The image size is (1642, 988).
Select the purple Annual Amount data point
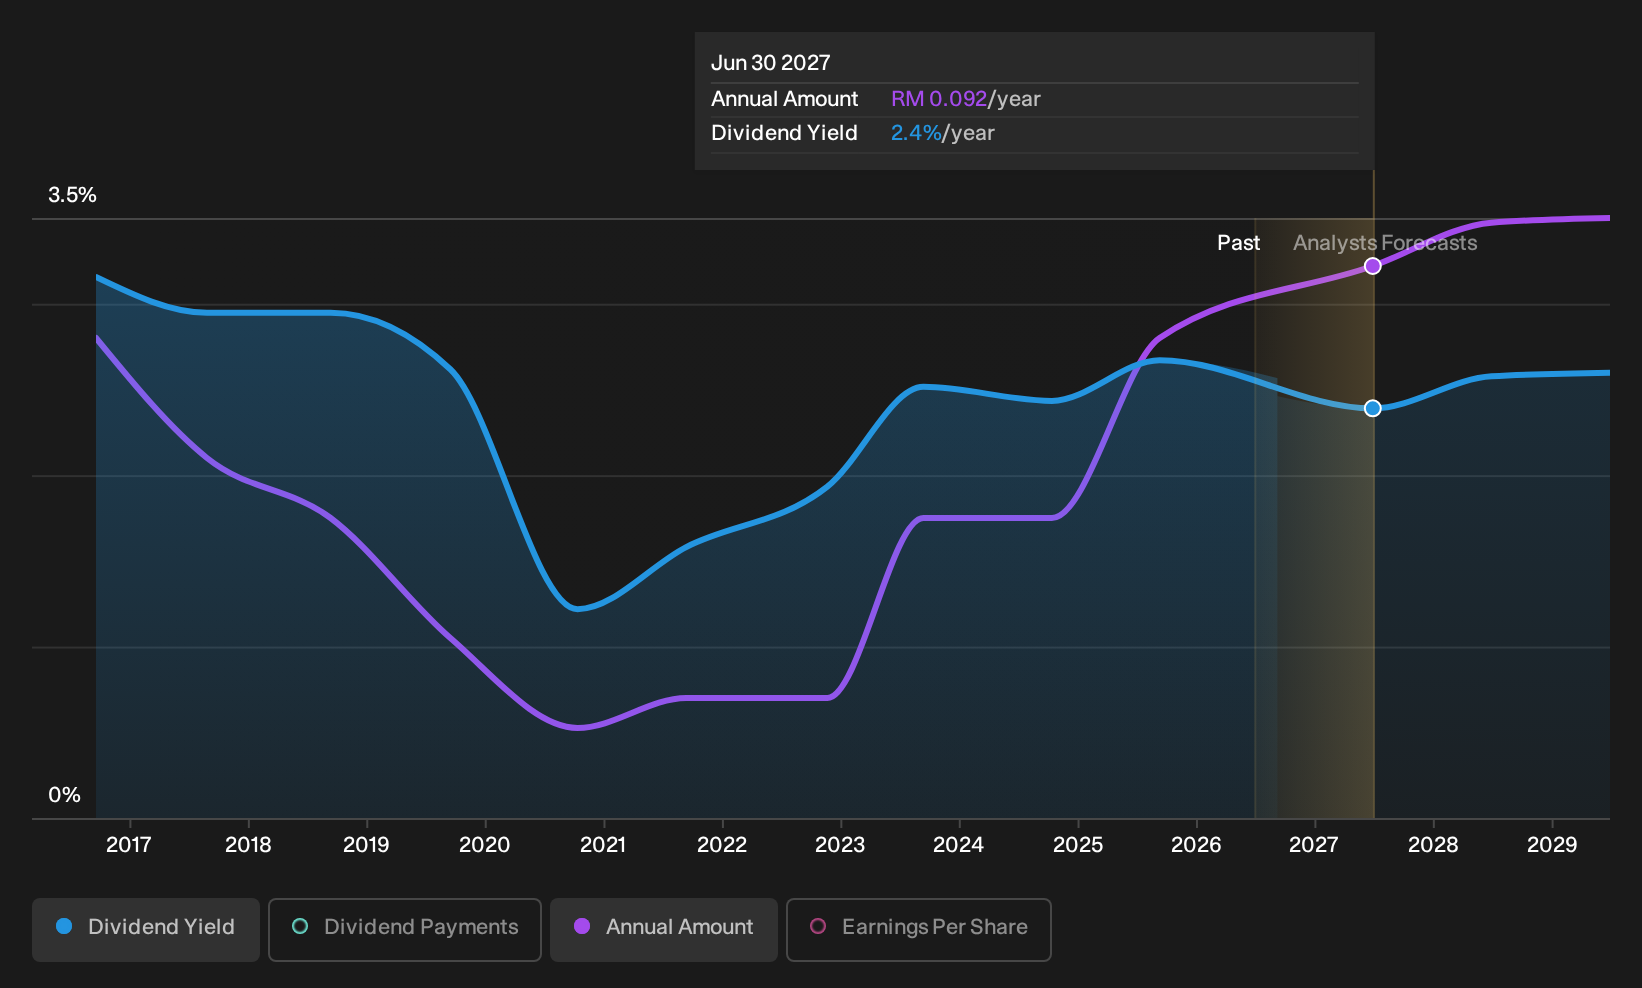click(x=1373, y=266)
